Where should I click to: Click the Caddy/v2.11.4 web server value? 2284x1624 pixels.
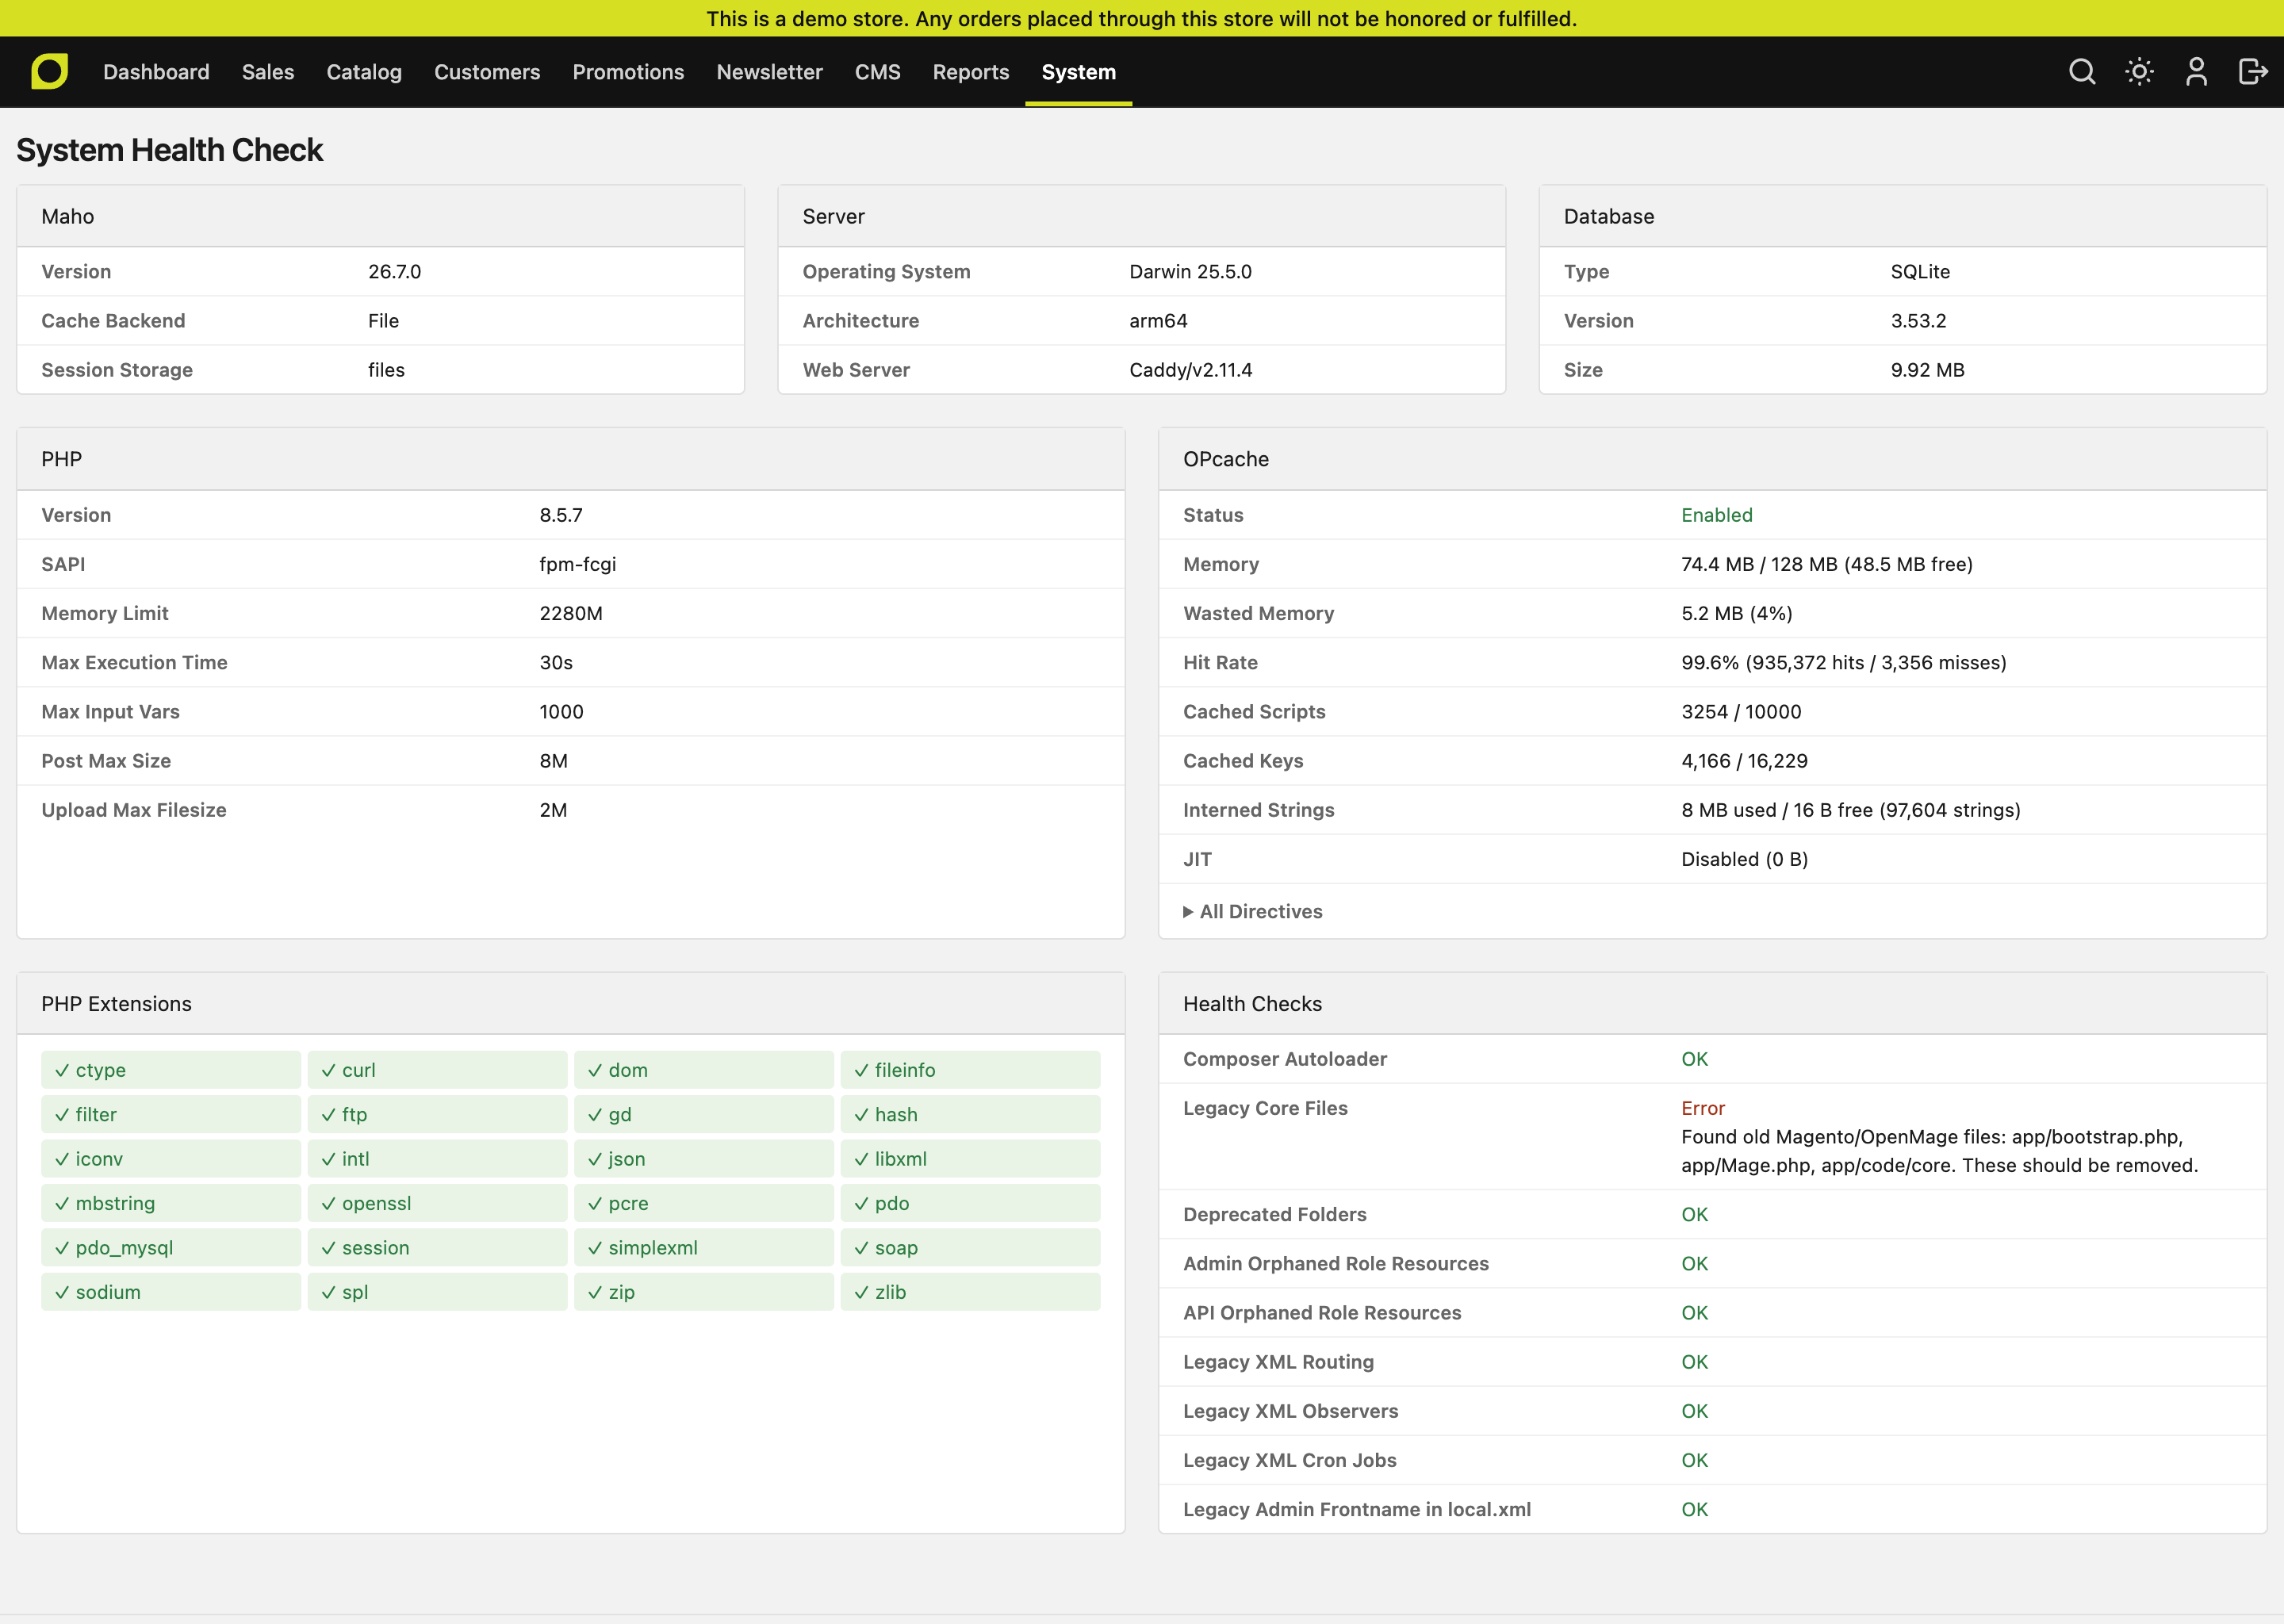click(x=1190, y=370)
